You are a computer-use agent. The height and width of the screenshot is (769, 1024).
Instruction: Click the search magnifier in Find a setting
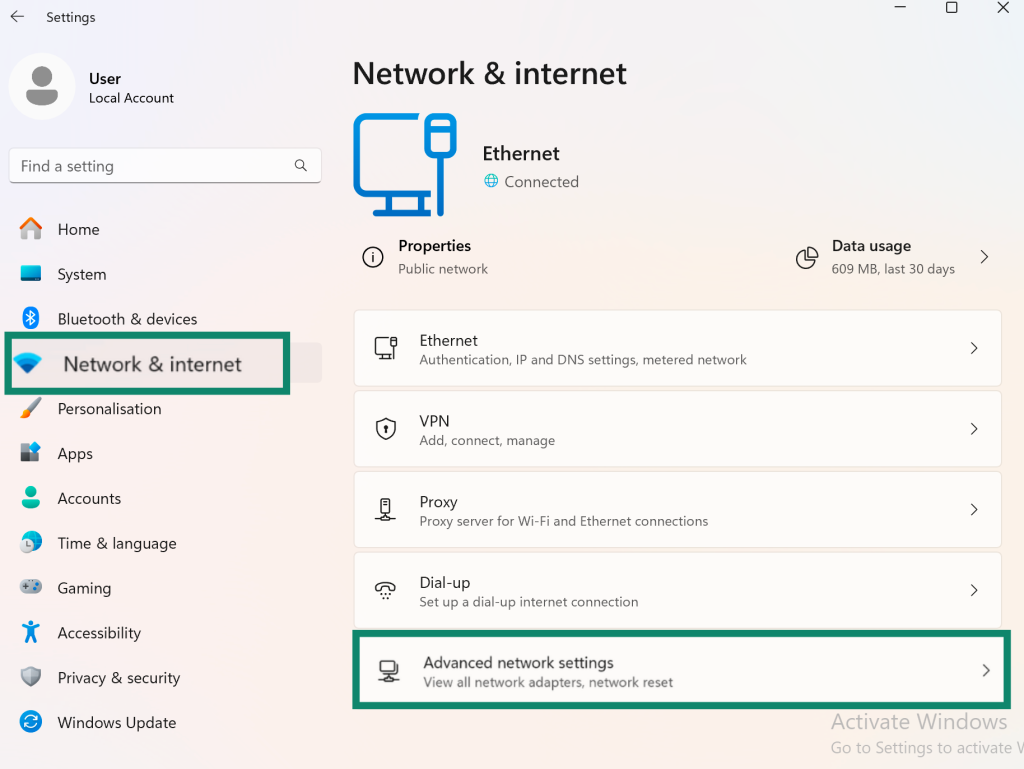tap(301, 165)
